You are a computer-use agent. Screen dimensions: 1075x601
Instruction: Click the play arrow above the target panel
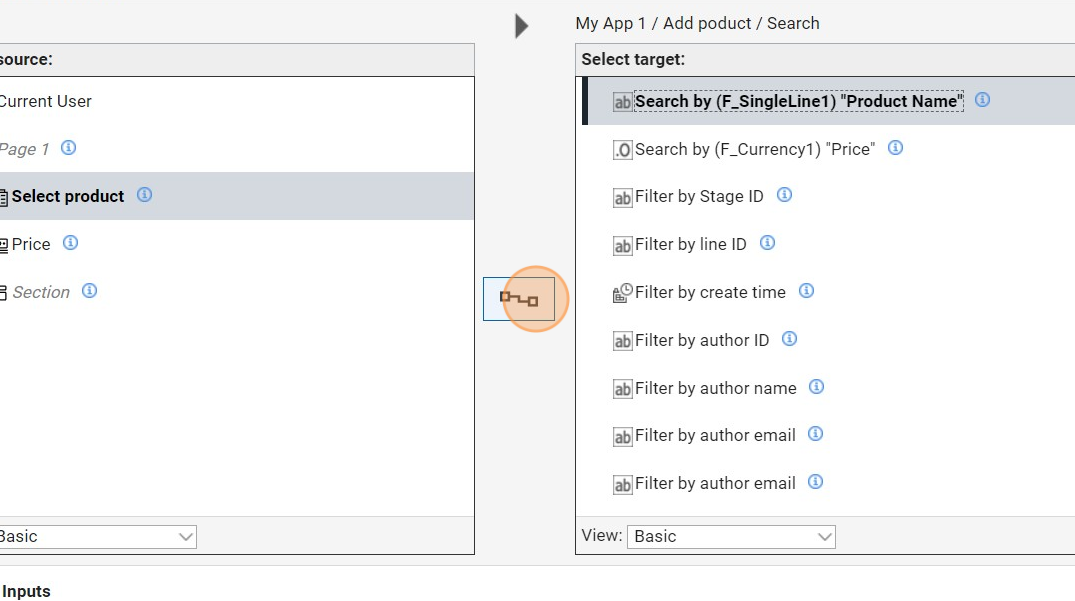tap(521, 26)
